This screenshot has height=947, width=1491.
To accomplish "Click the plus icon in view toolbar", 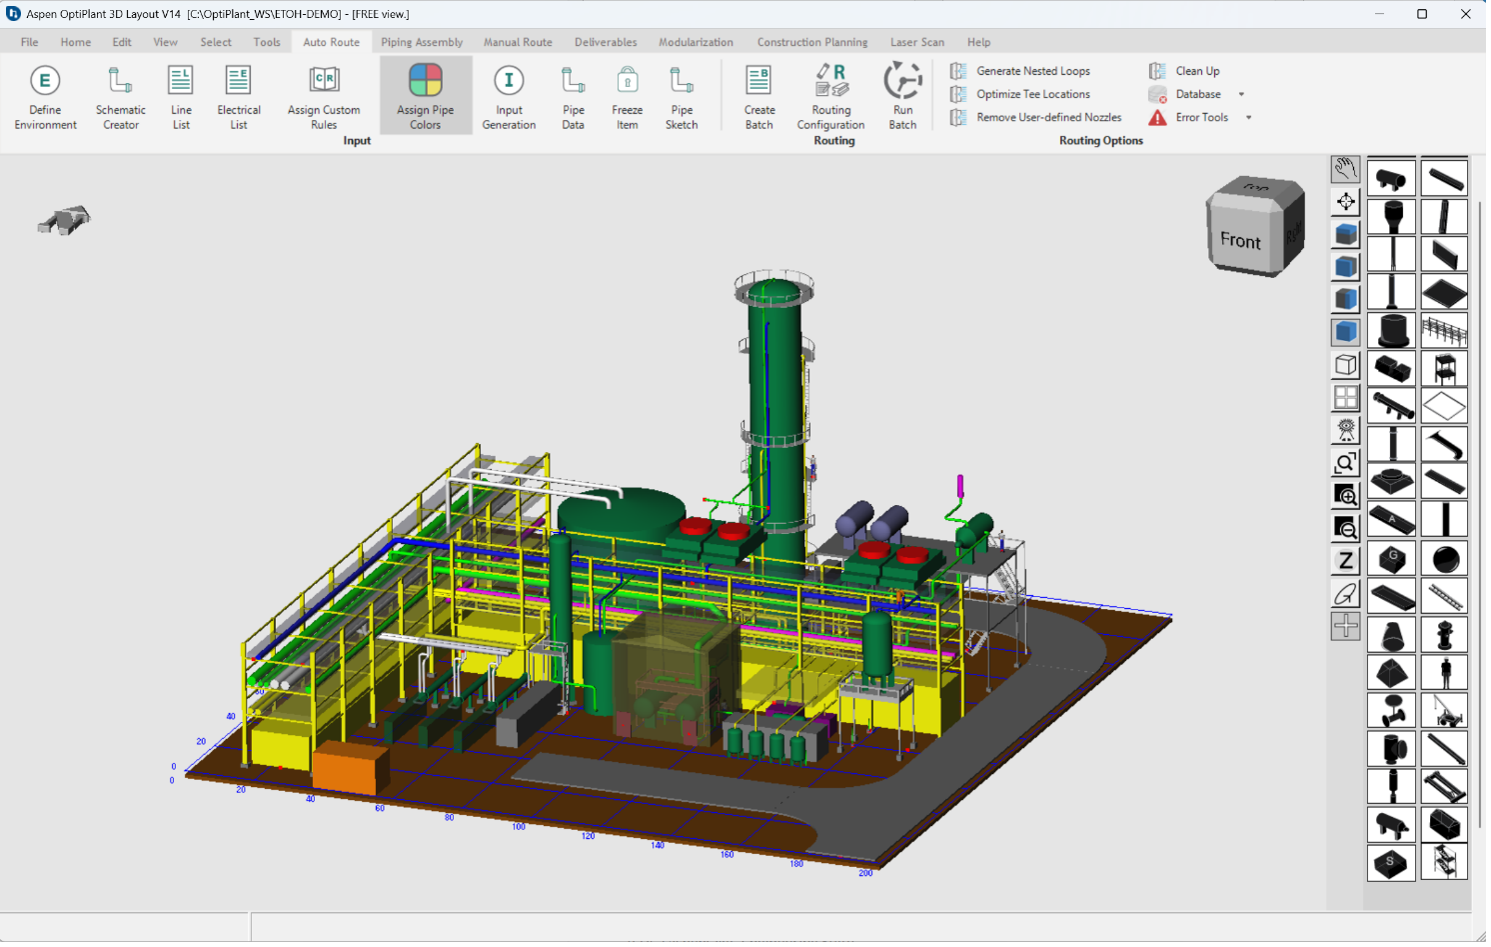I will coord(1346,626).
